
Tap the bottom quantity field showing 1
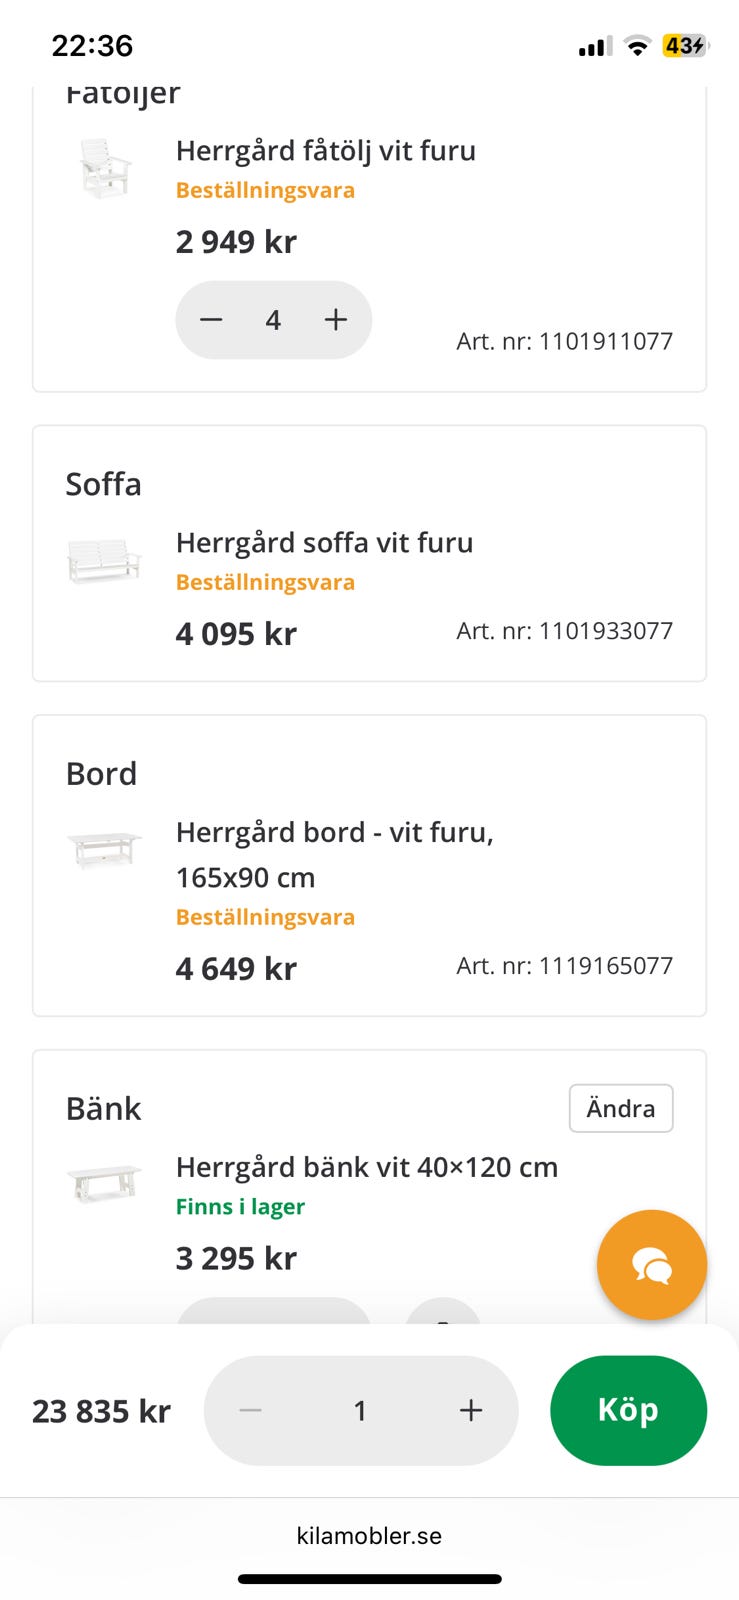[360, 1410]
